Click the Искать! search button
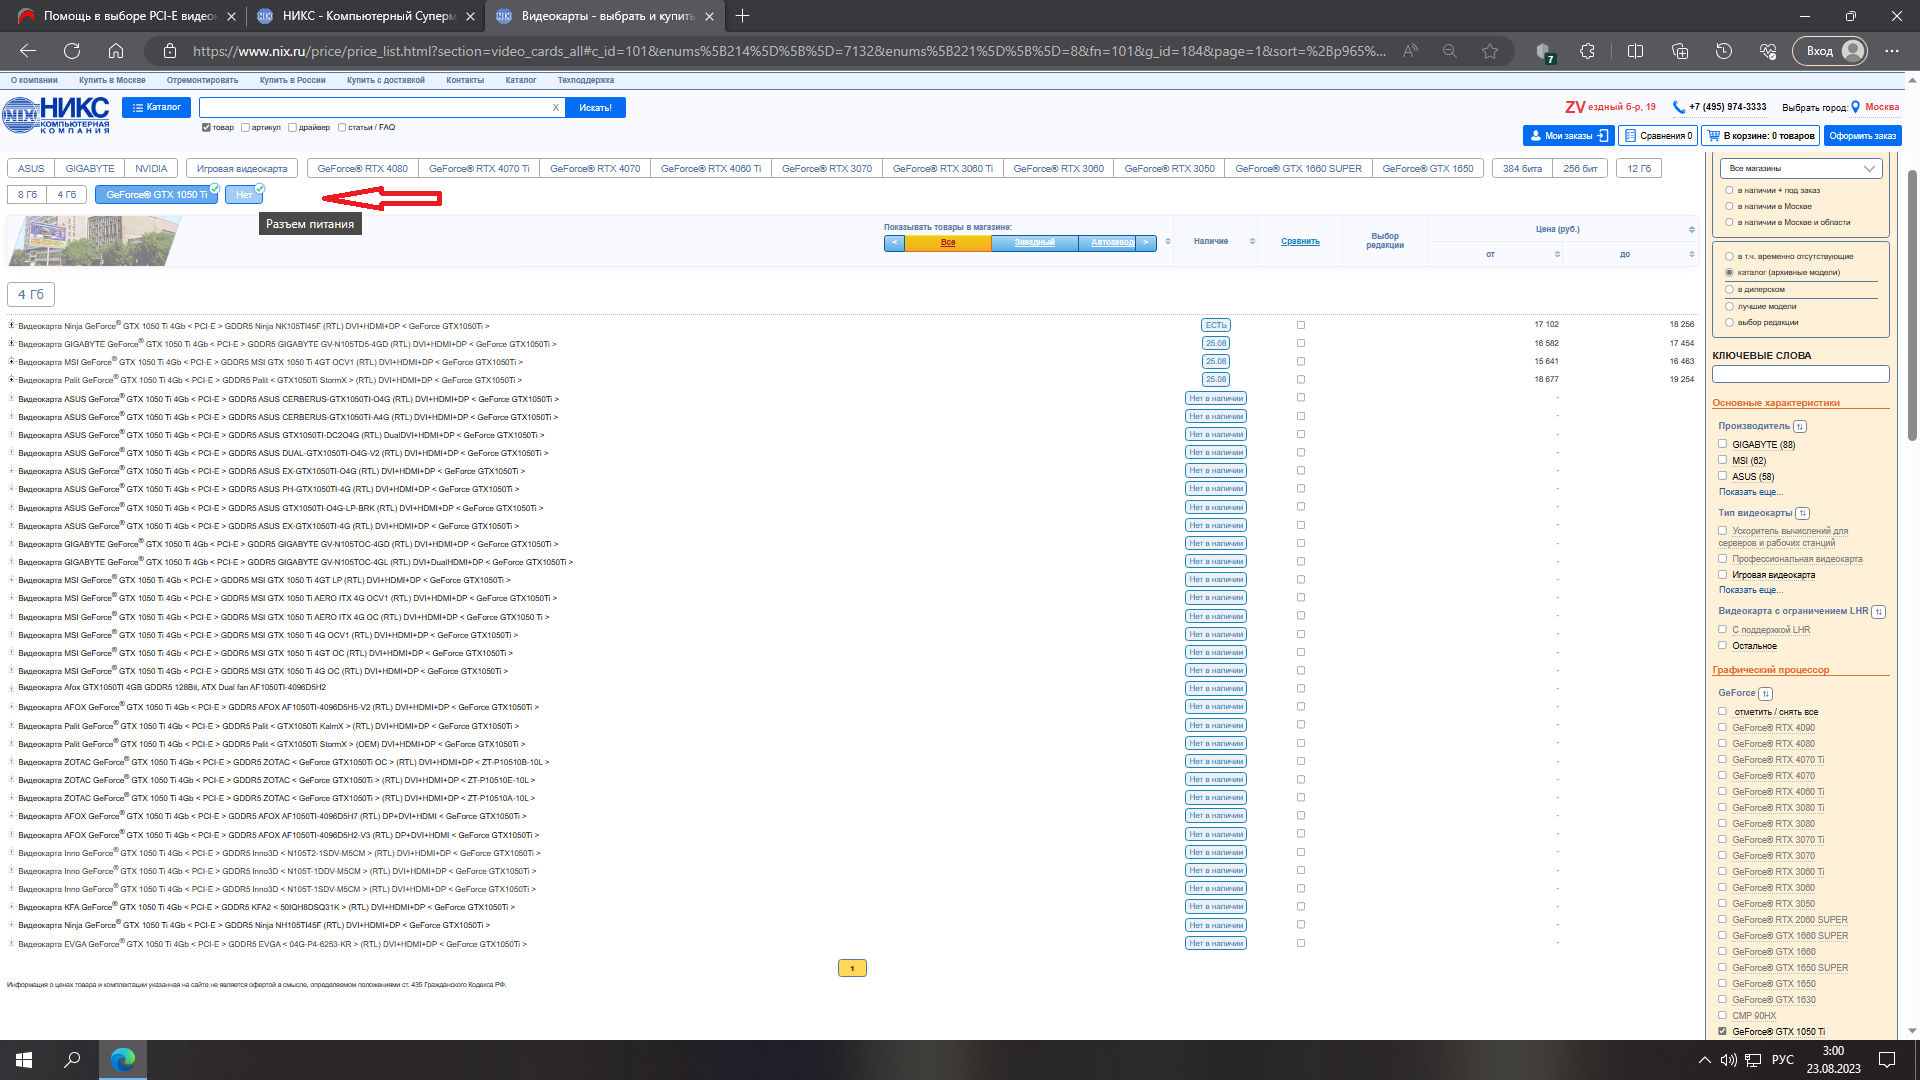The image size is (1920, 1080). tap(595, 108)
